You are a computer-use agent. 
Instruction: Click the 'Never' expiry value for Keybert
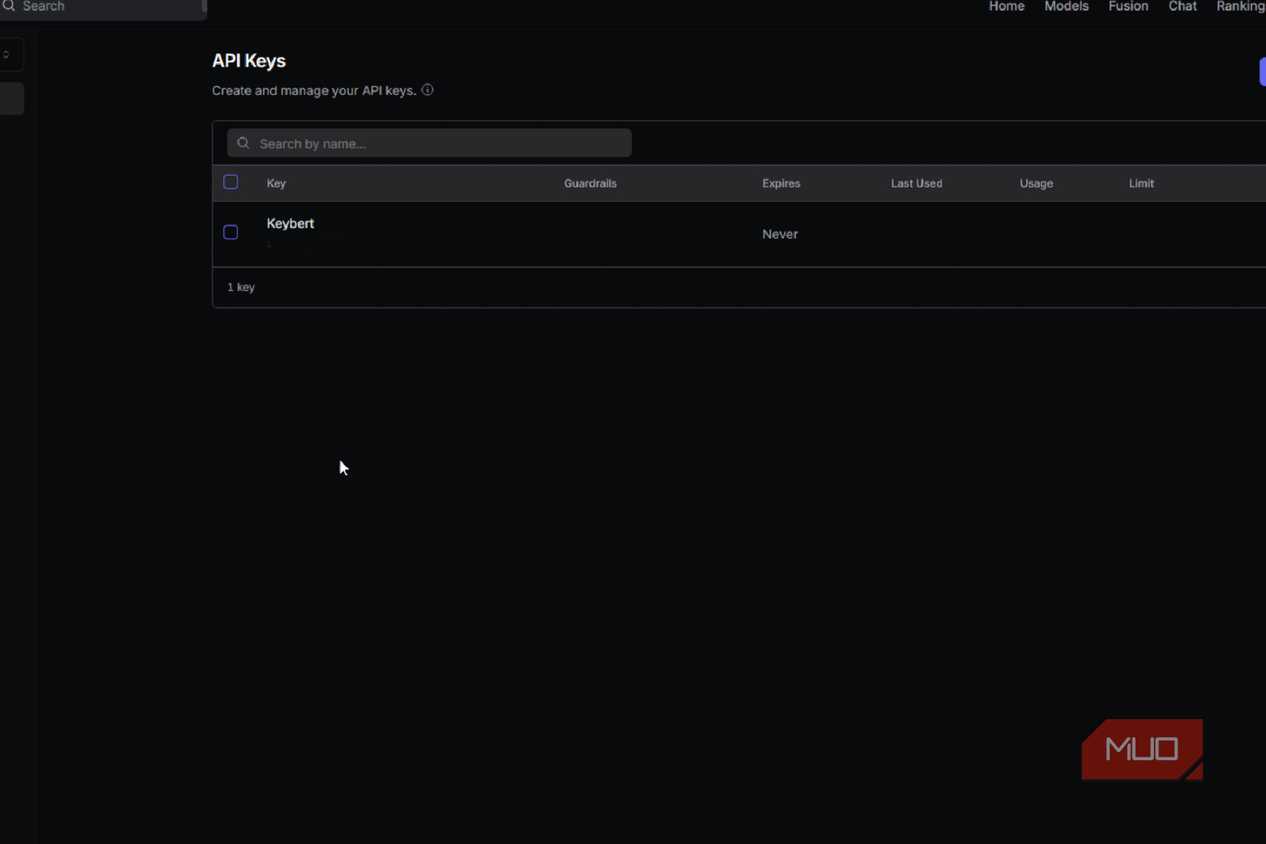(x=780, y=234)
